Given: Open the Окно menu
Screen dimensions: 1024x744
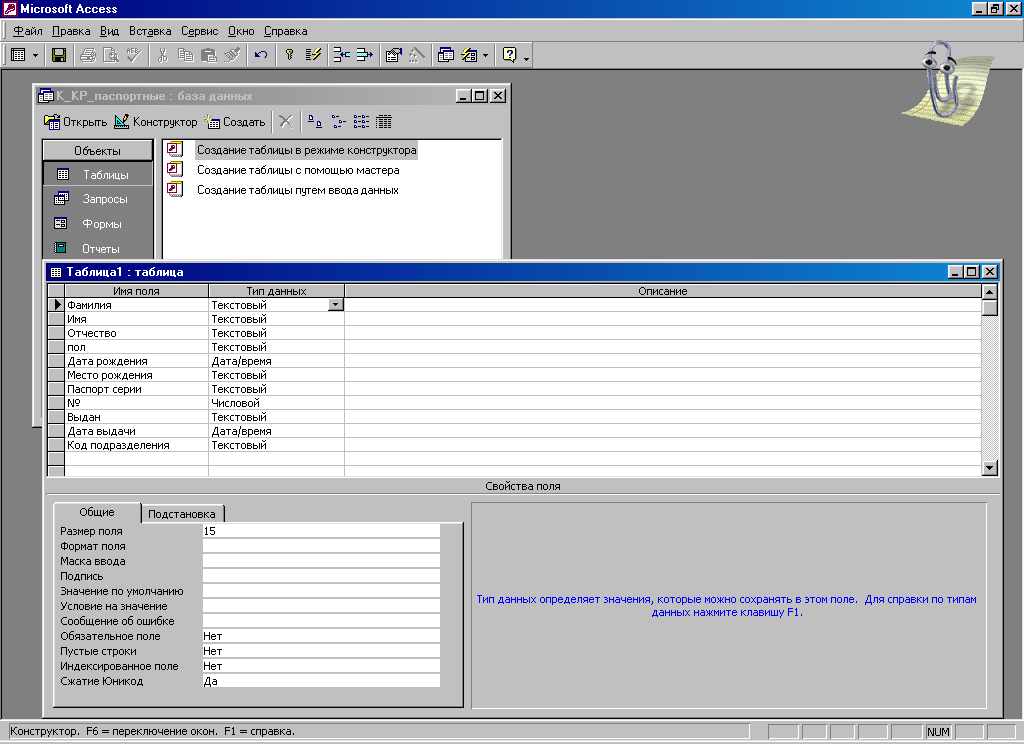Looking at the screenshot, I should [x=241, y=31].
